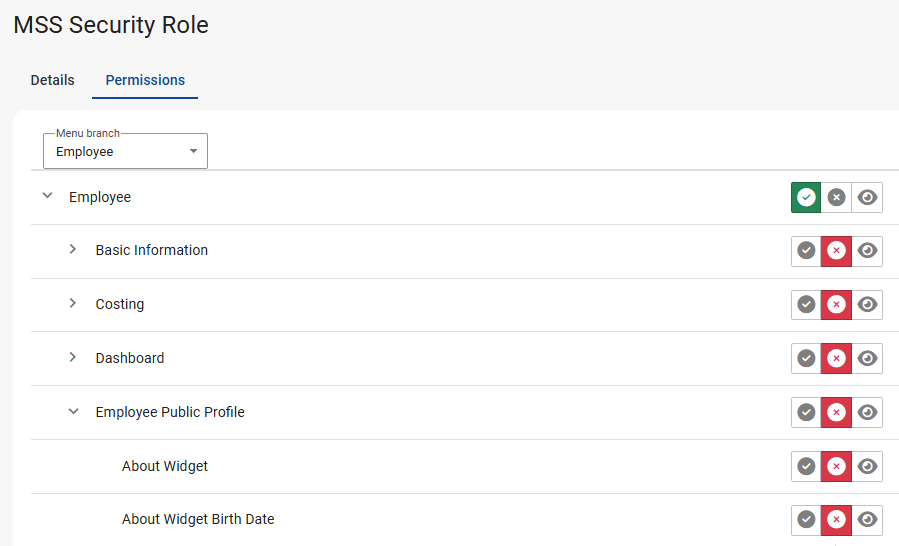The image size is (899, 546).
Task: Open the Menu branch dropdown
Action: pyautogui.click(x=125, y=152)
